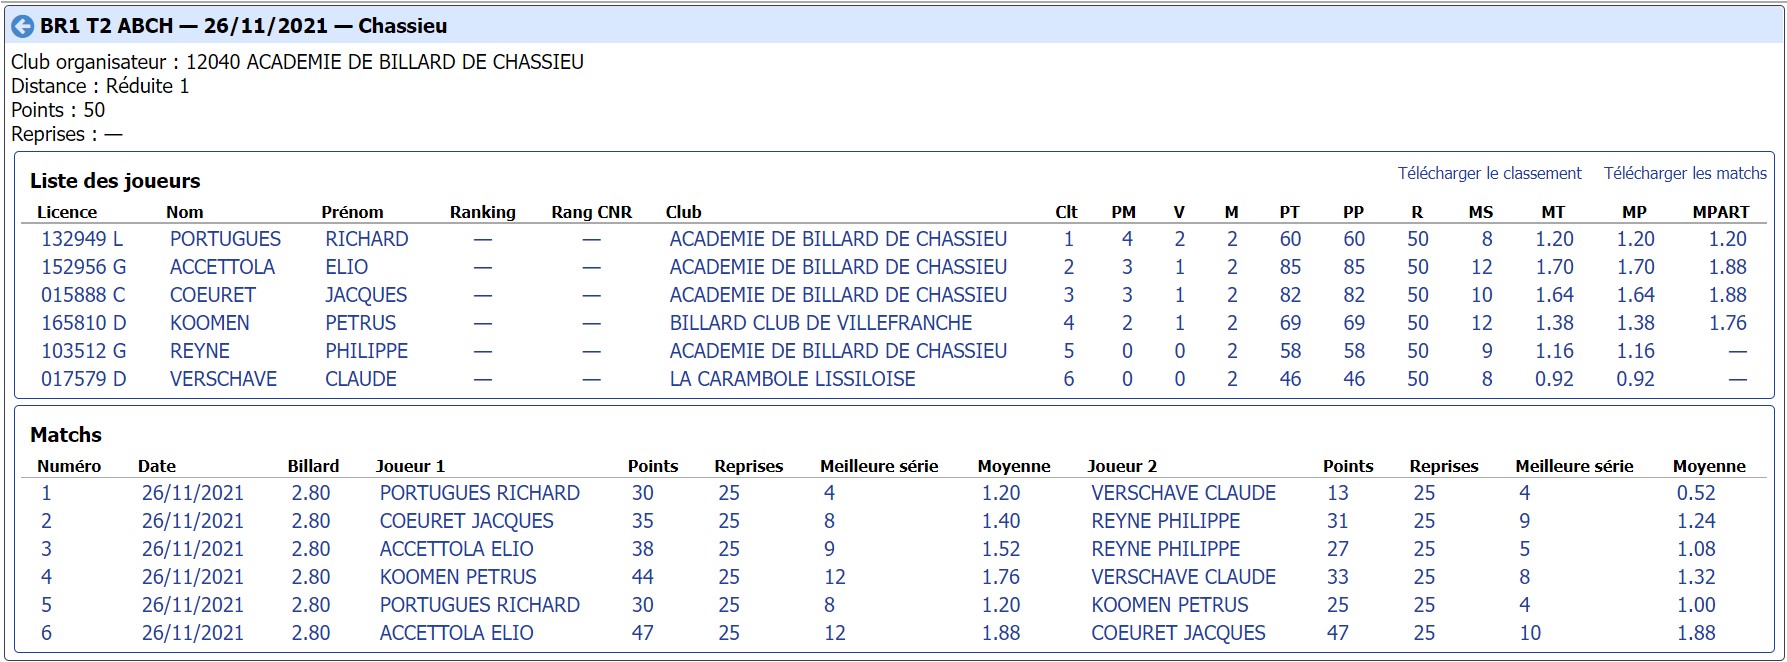Select COEURET JACQUES in match 2
Image resolution: width=1787 pixels, height=662 pixels.
(466, 521)
